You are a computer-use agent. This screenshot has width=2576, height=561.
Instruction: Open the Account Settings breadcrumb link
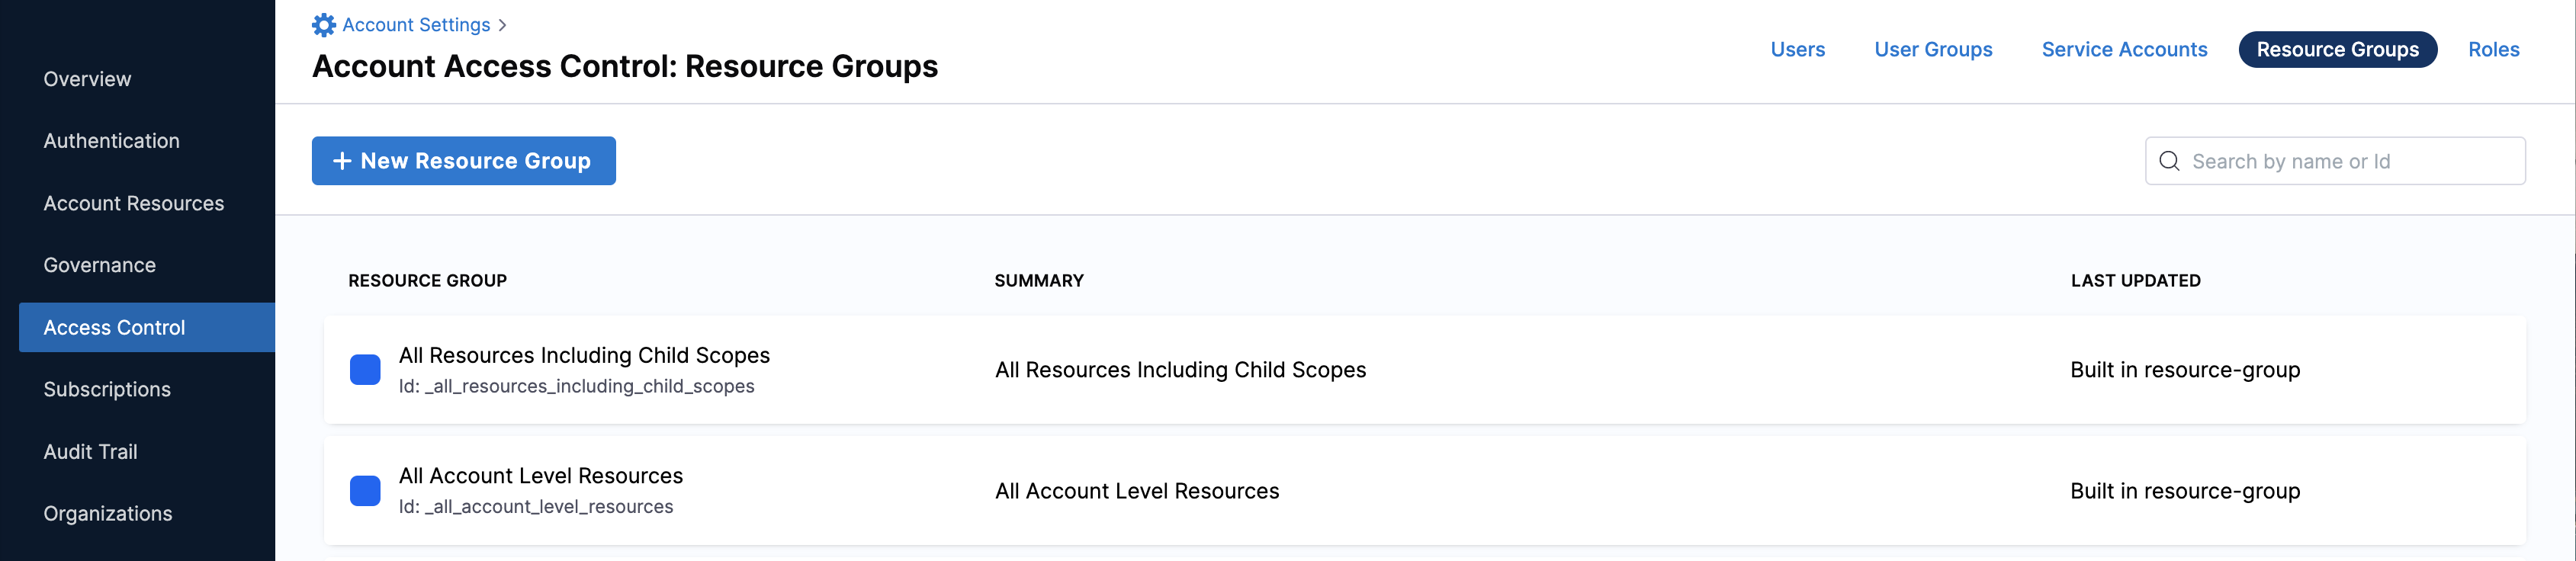pos(416,25)
